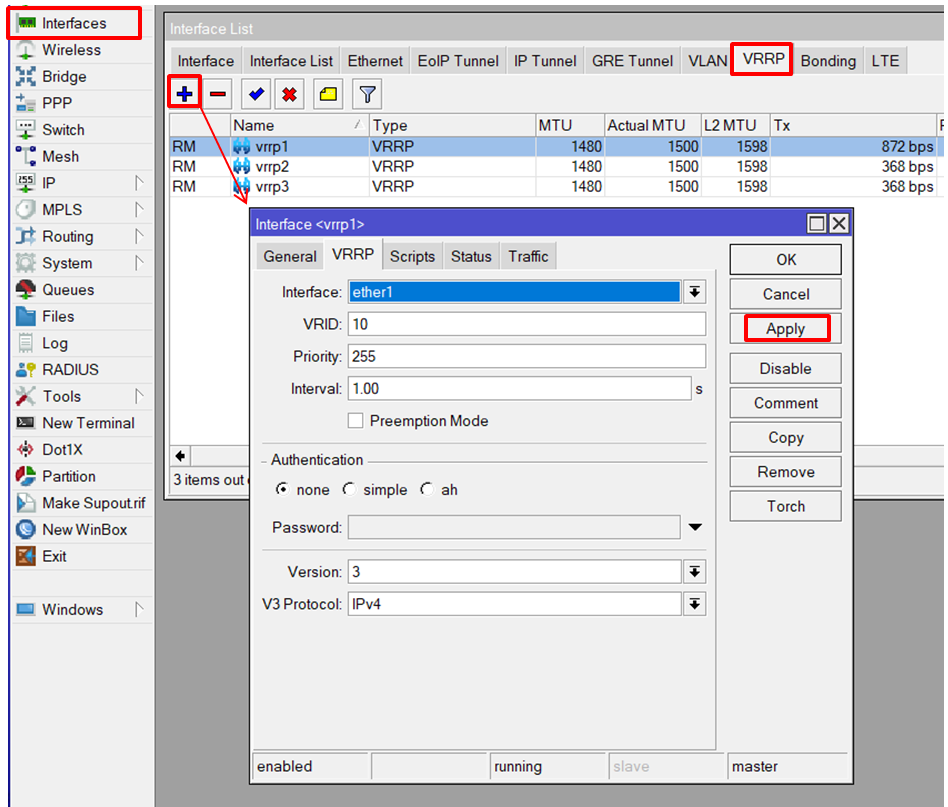Open the Interface ether1 dropdown

coord(694,292)
